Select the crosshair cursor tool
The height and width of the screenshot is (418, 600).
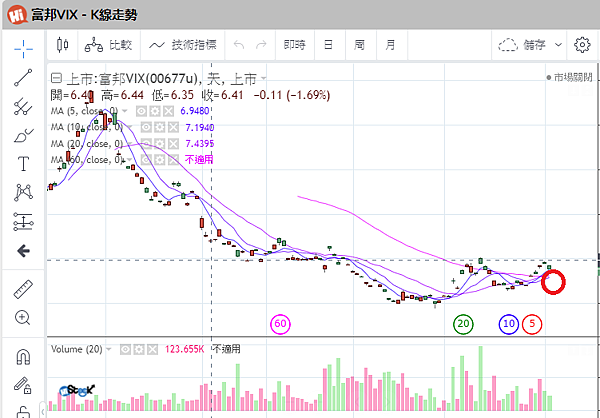(x=23, y=49)
